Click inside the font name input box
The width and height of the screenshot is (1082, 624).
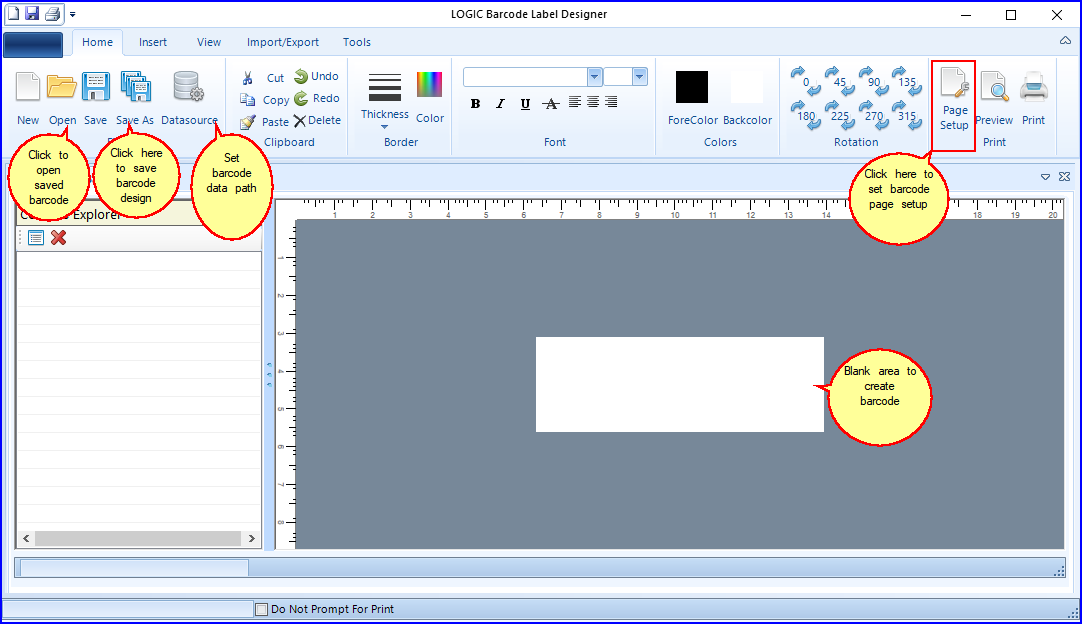tap(525, 77)
